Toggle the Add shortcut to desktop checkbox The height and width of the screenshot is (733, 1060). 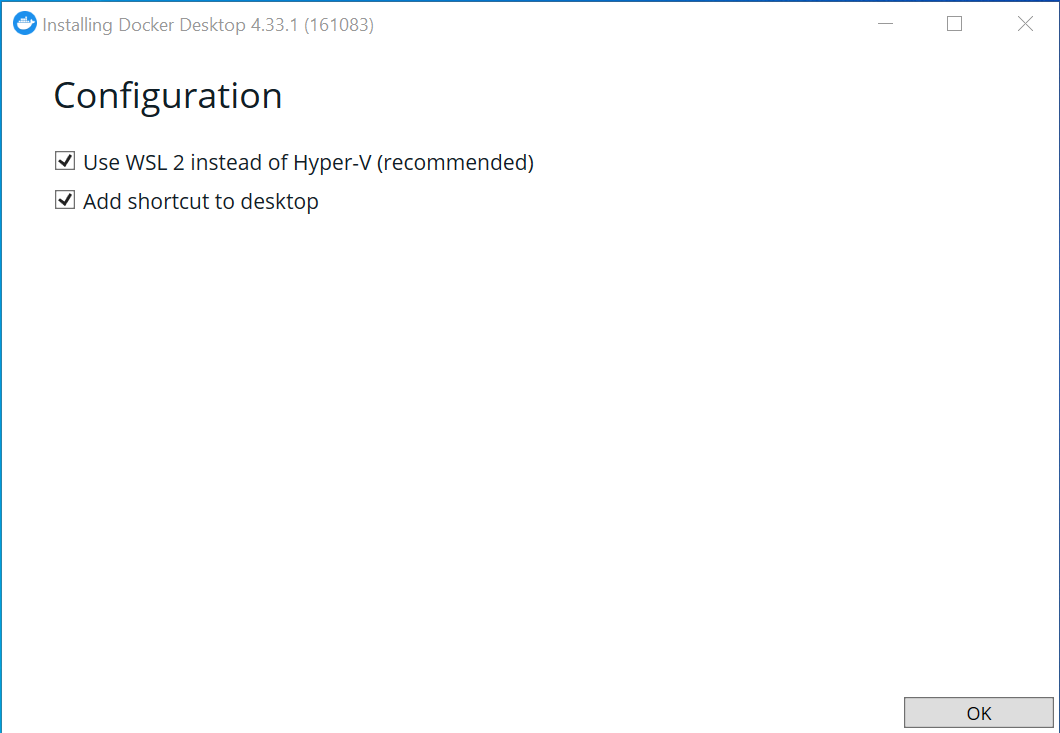tap(65, 200)
